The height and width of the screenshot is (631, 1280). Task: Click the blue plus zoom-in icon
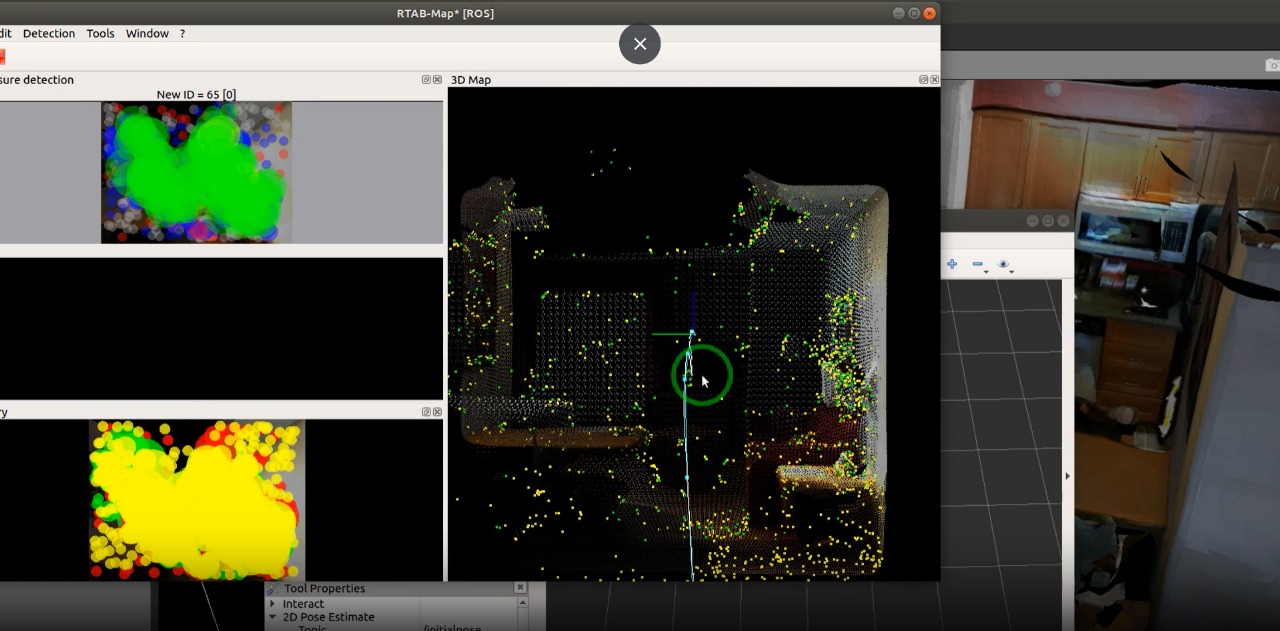[x=952, y=264]
